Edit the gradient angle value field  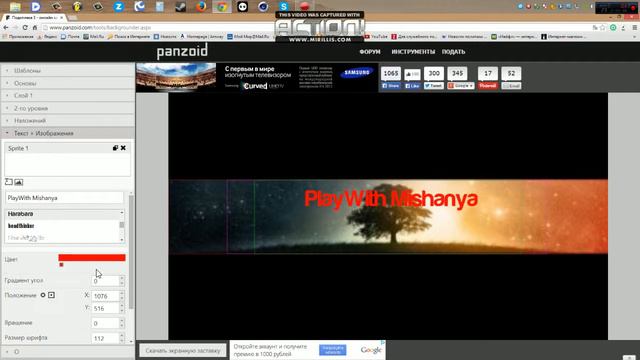coord(105,281)
